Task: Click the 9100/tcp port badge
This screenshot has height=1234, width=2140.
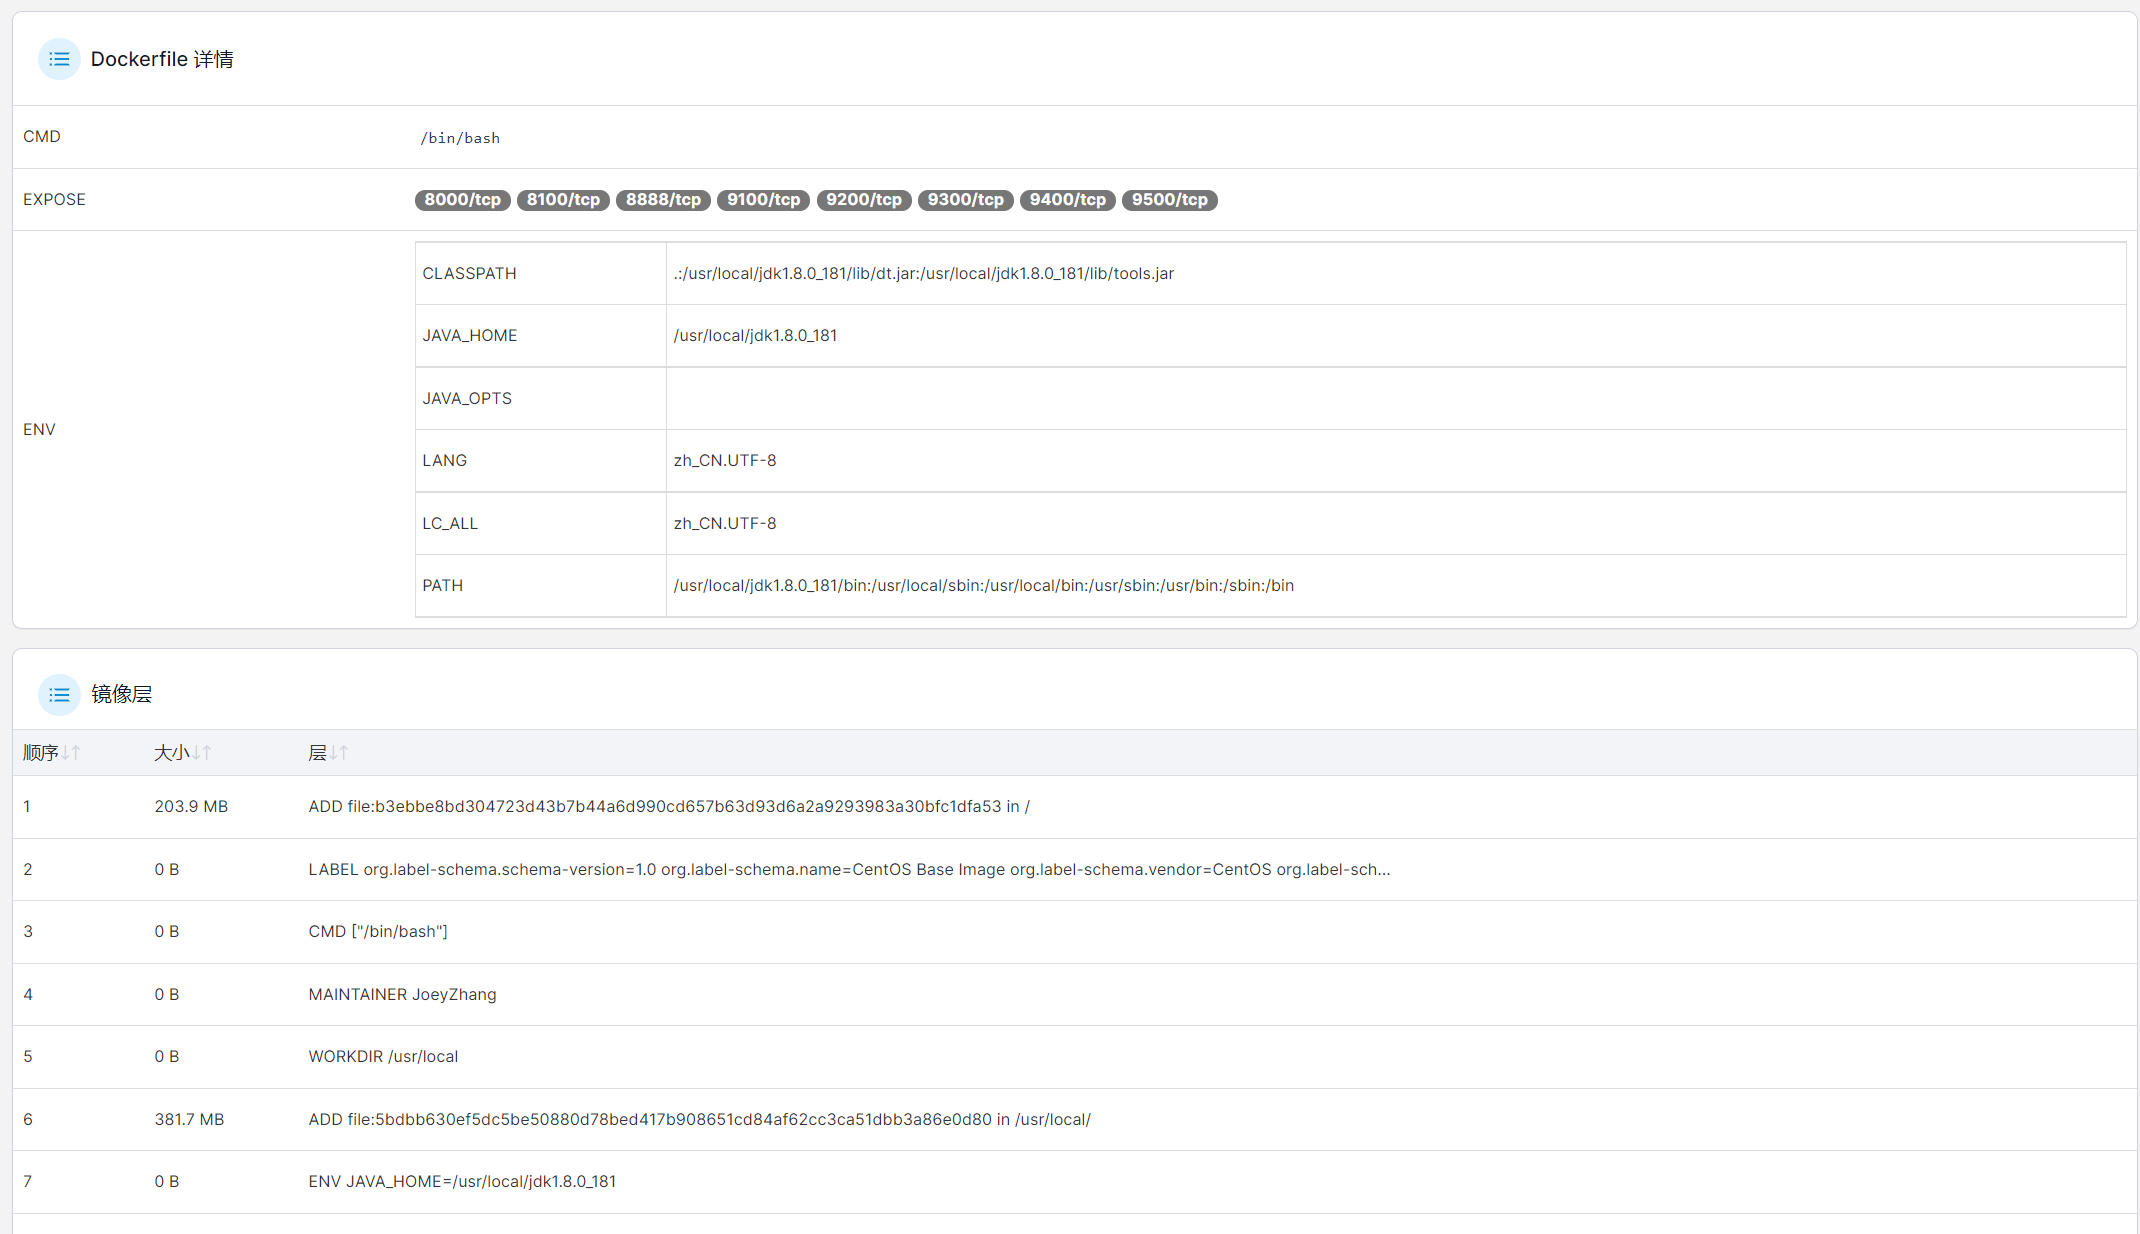Action: click(x=763, y=200)
